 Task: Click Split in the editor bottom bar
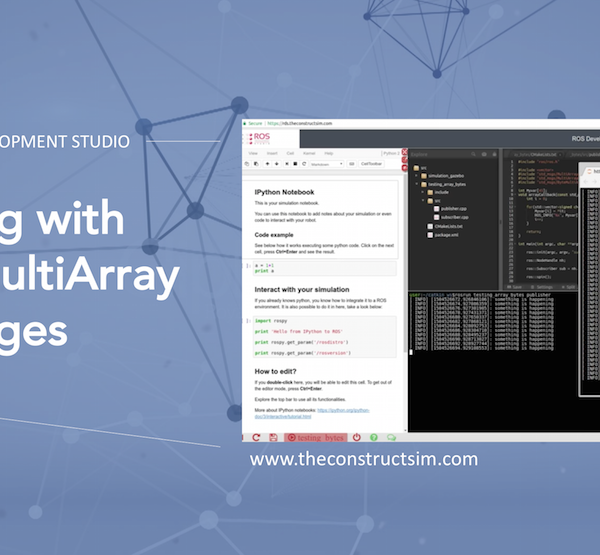tap(569, 287)
